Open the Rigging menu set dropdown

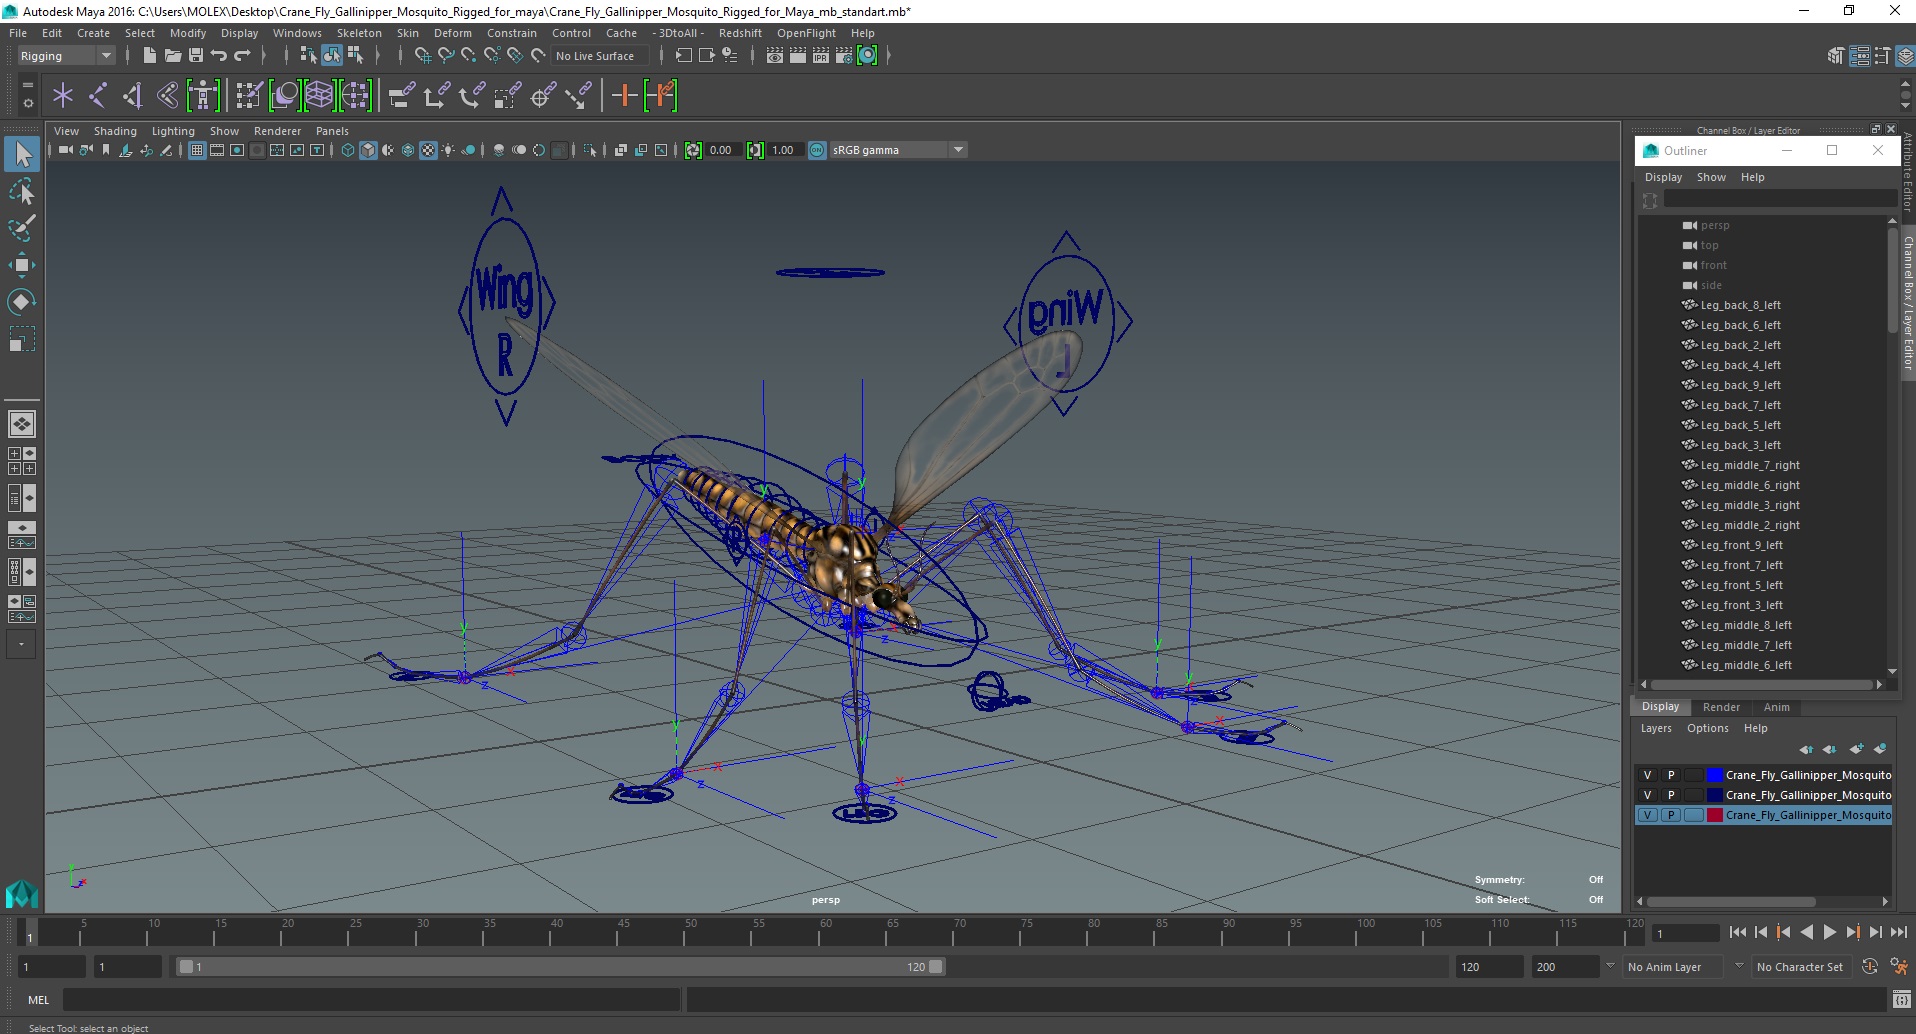[66, 56]
